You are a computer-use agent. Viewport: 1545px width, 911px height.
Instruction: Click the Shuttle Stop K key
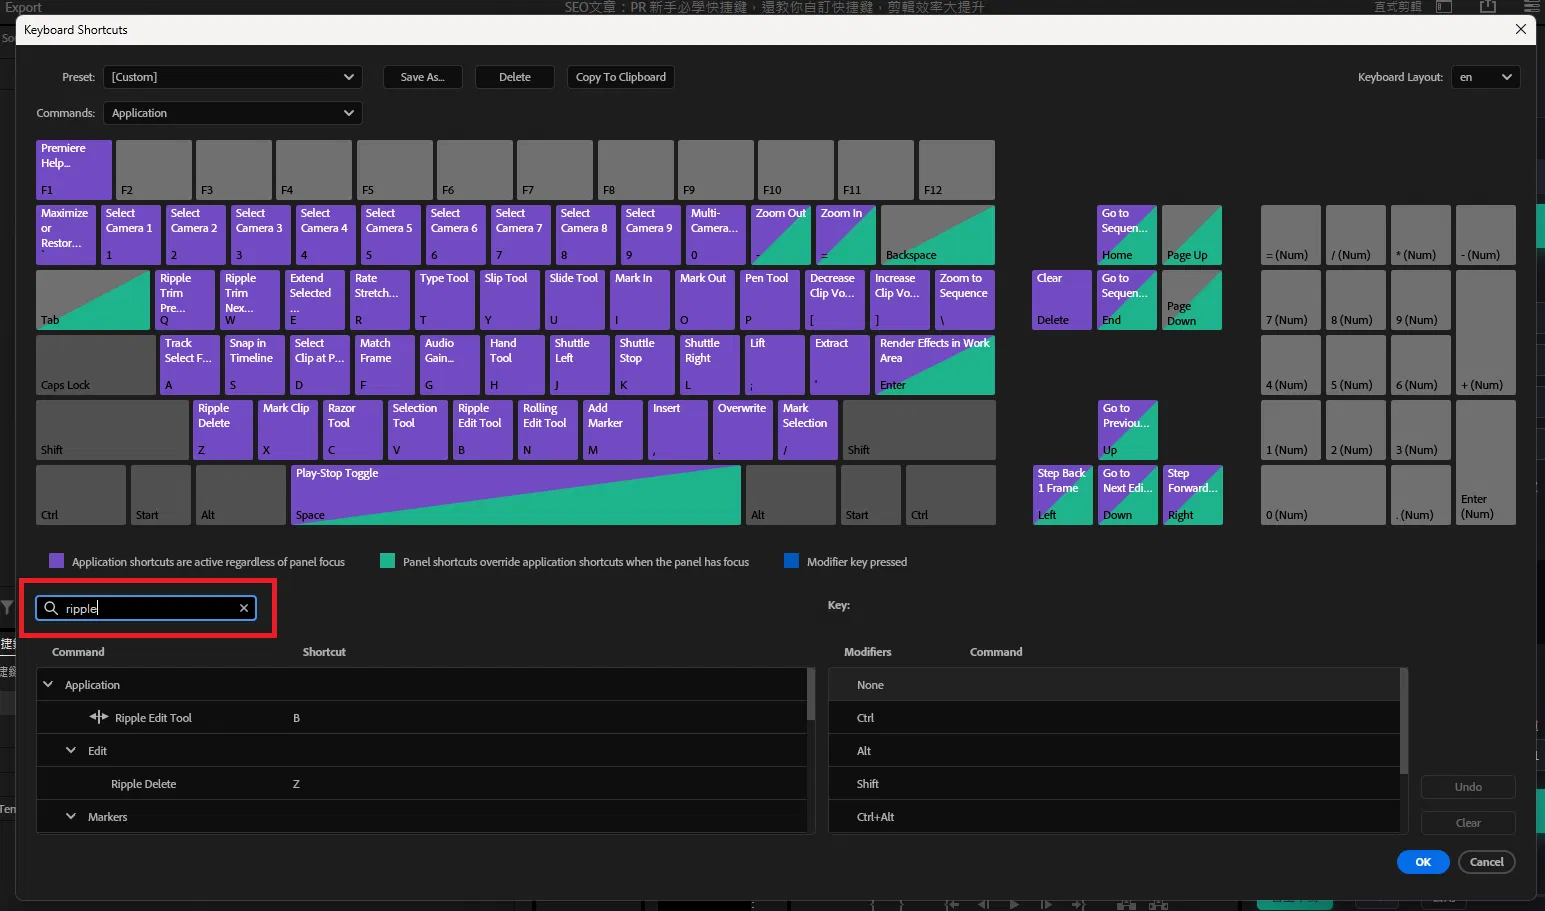[645, 365]
